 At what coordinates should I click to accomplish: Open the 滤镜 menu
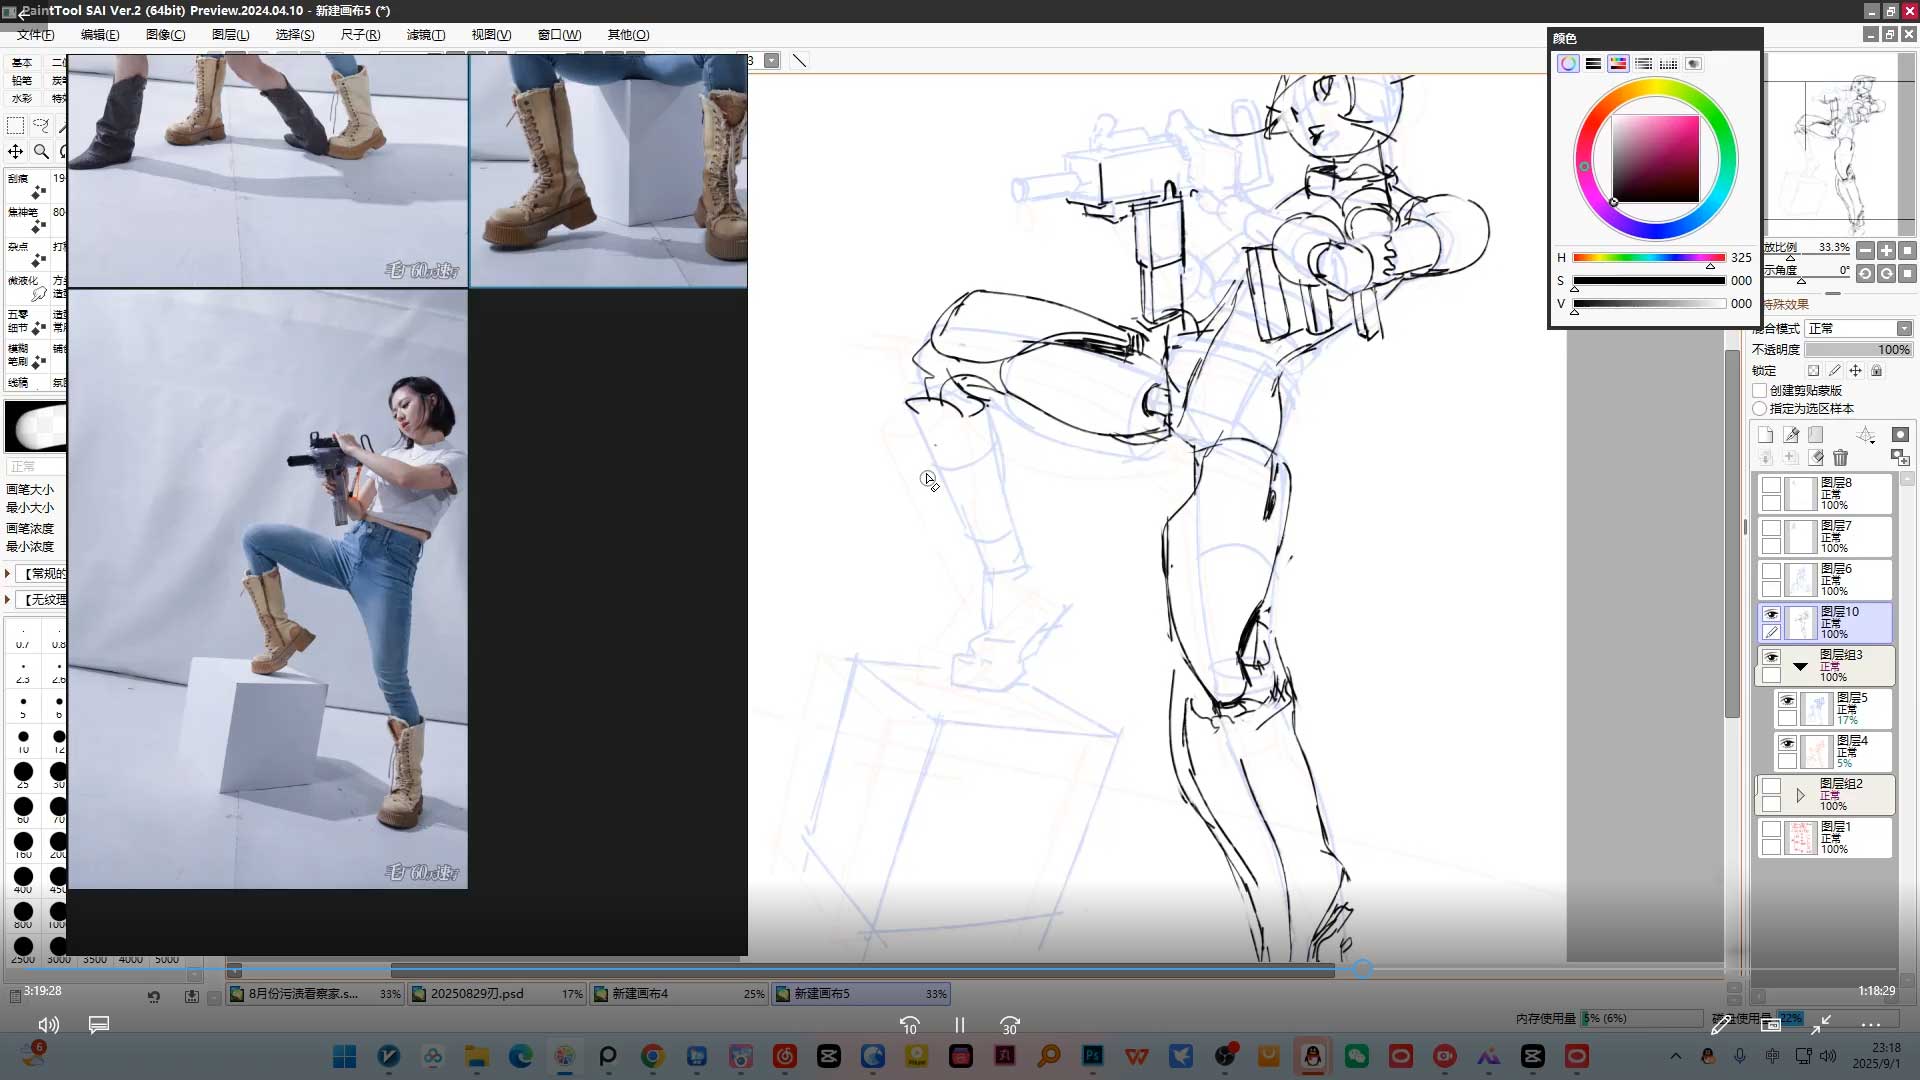[425, 34]
